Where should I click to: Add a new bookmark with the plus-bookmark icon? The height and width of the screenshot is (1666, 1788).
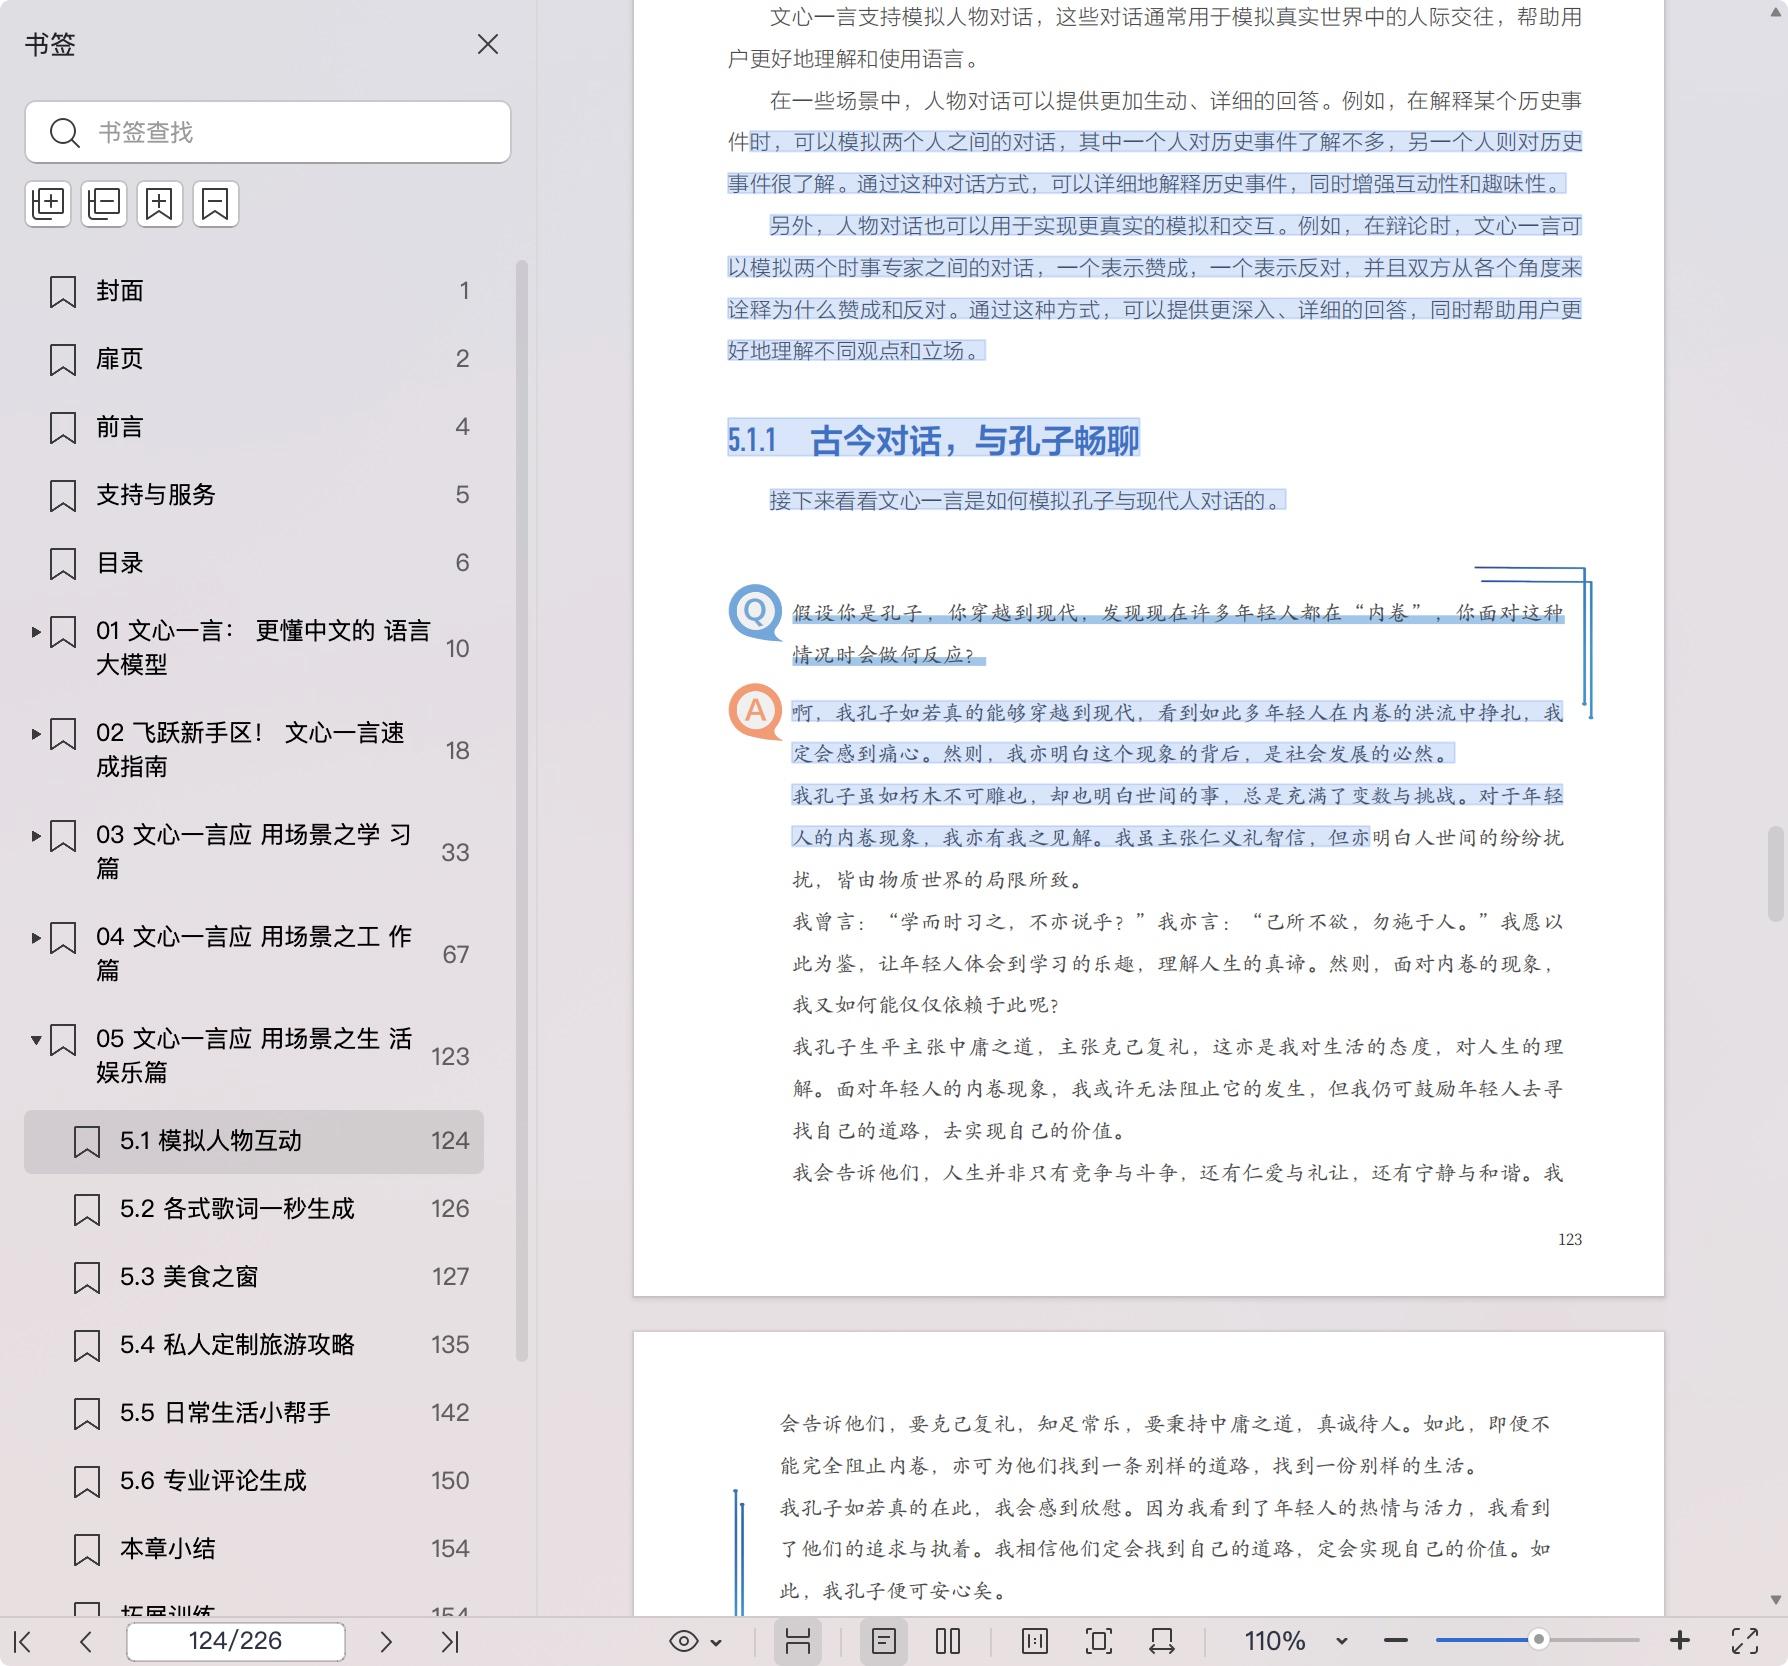[x=160, y=204]
